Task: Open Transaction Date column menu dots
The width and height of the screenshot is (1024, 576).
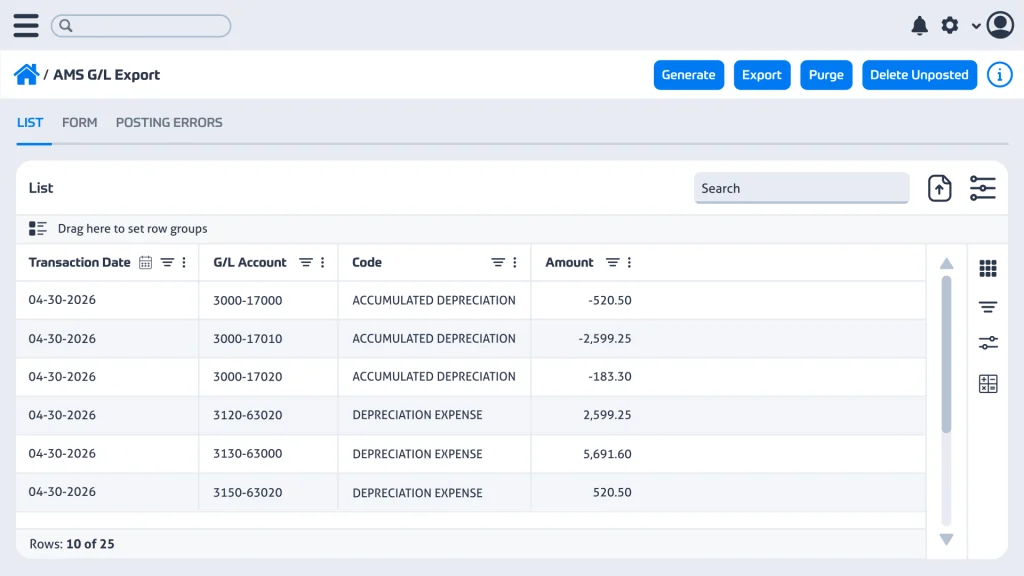Action: [x=184, y=263]
